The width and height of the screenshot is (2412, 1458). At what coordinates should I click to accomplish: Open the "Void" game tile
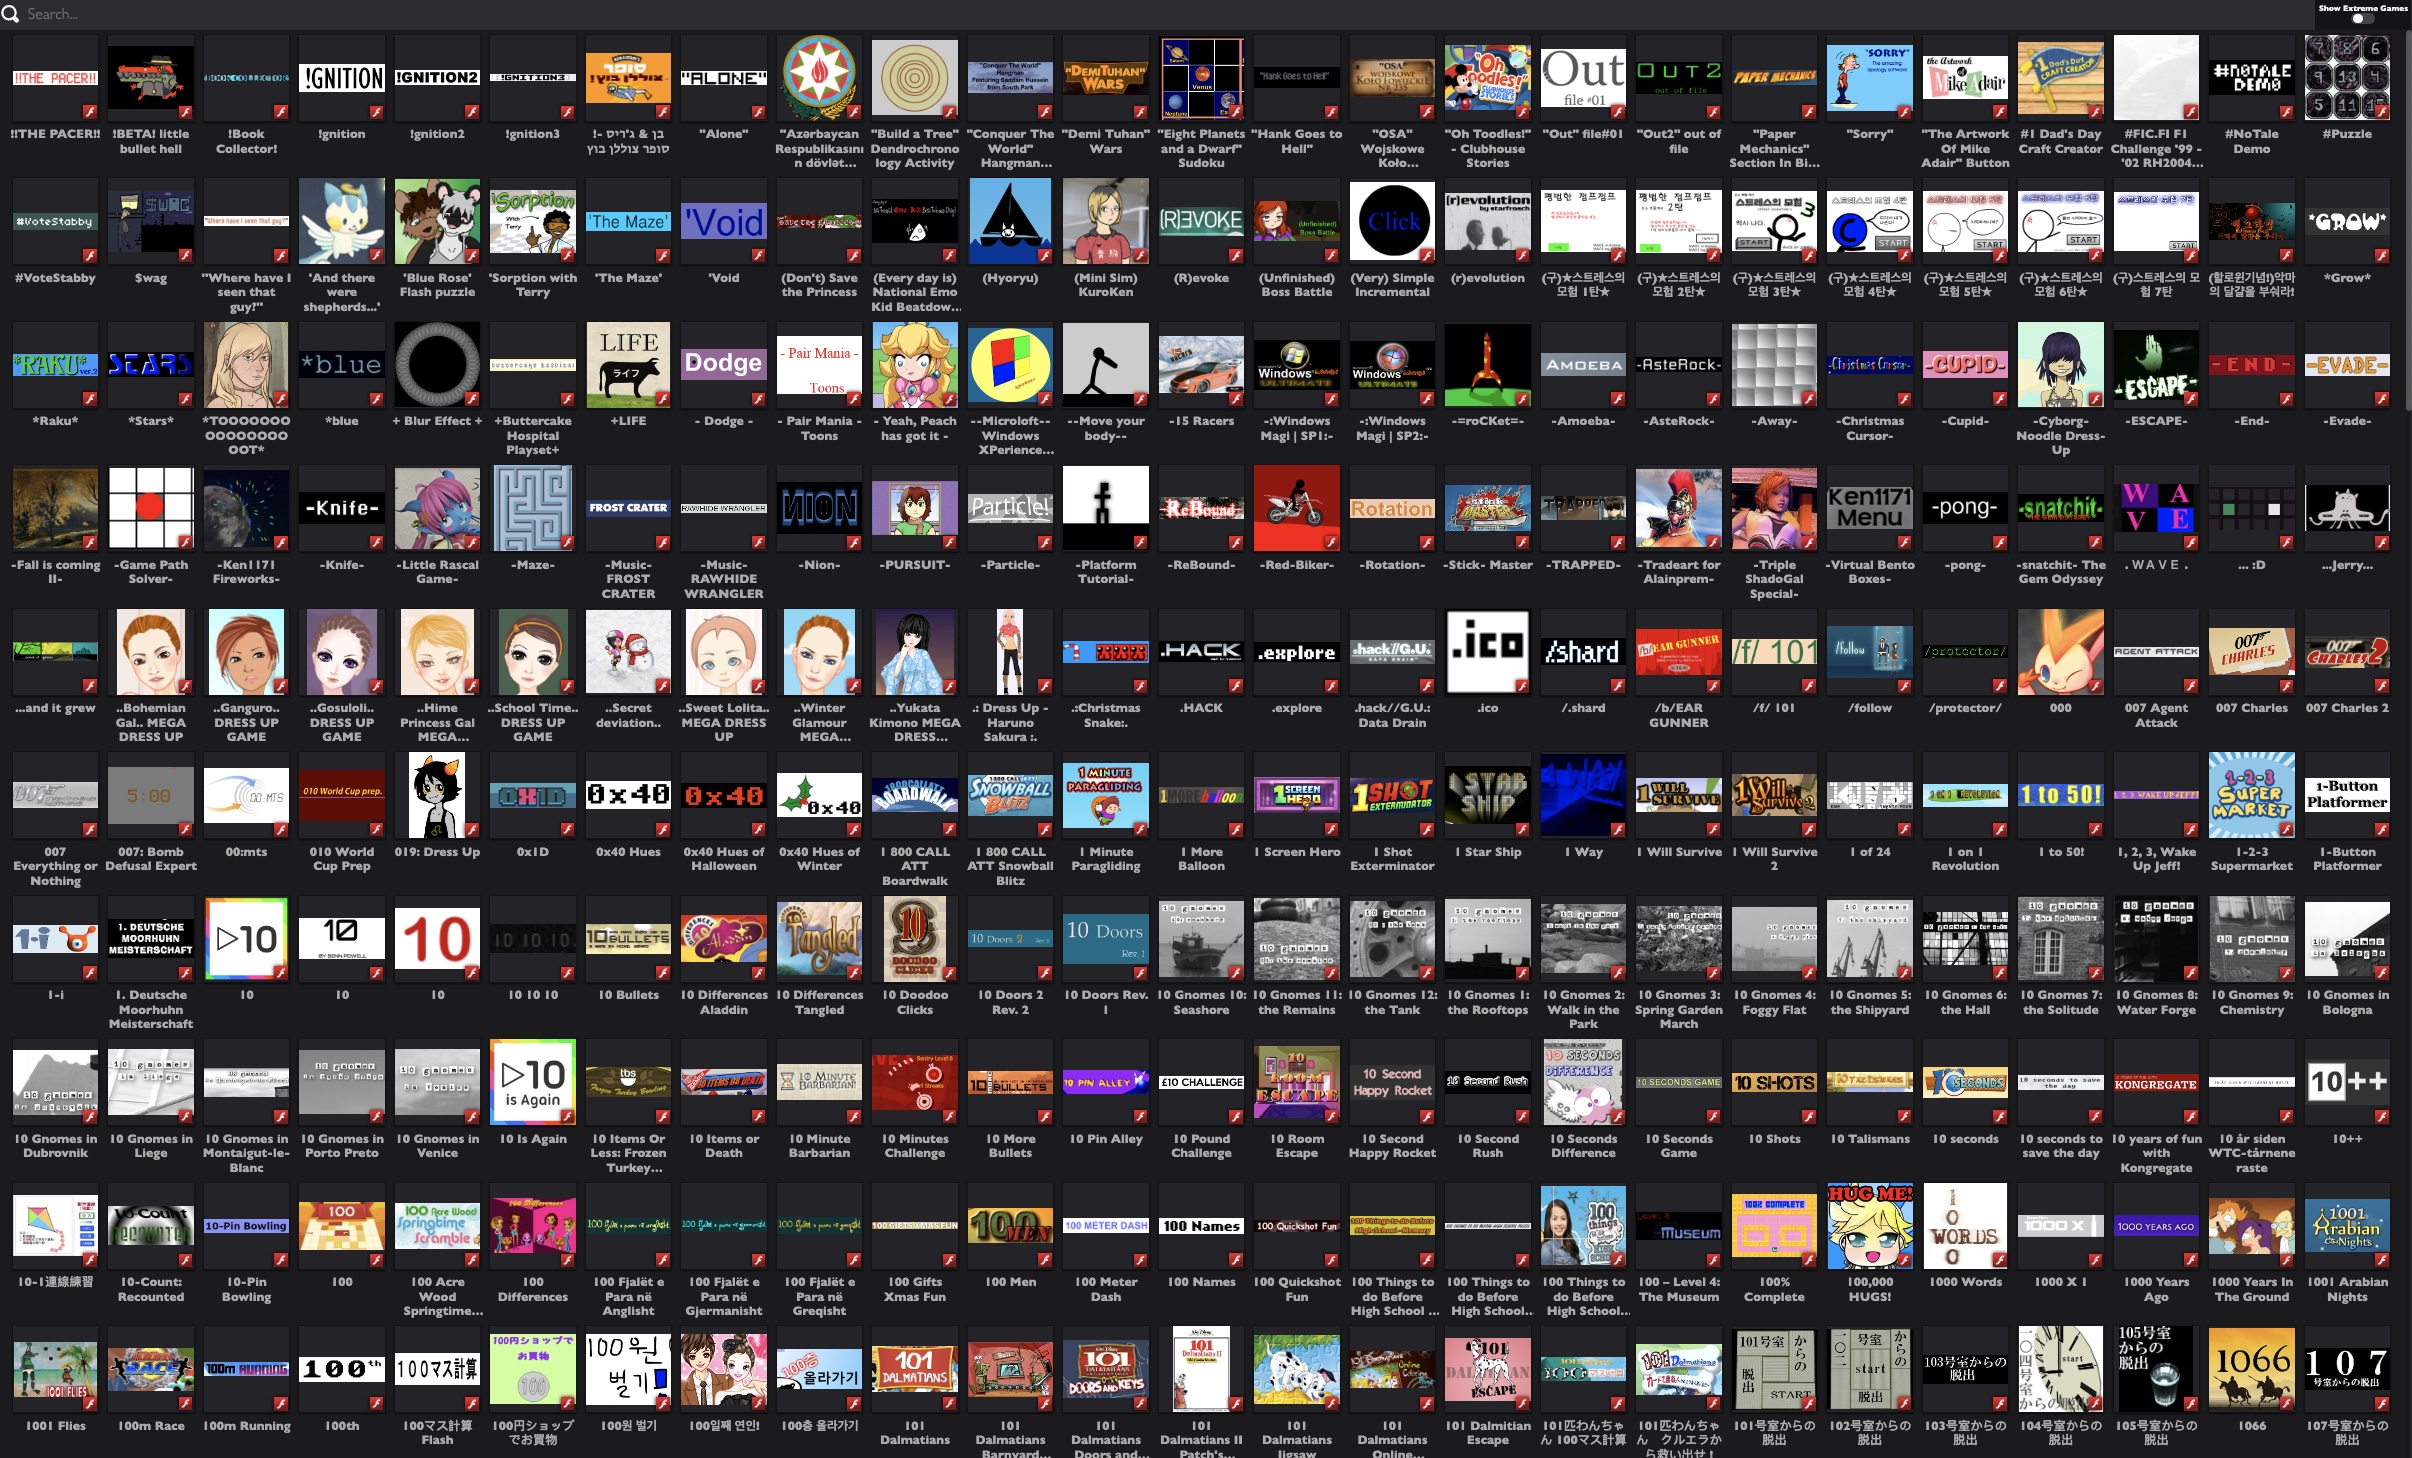tap(723, 221)
